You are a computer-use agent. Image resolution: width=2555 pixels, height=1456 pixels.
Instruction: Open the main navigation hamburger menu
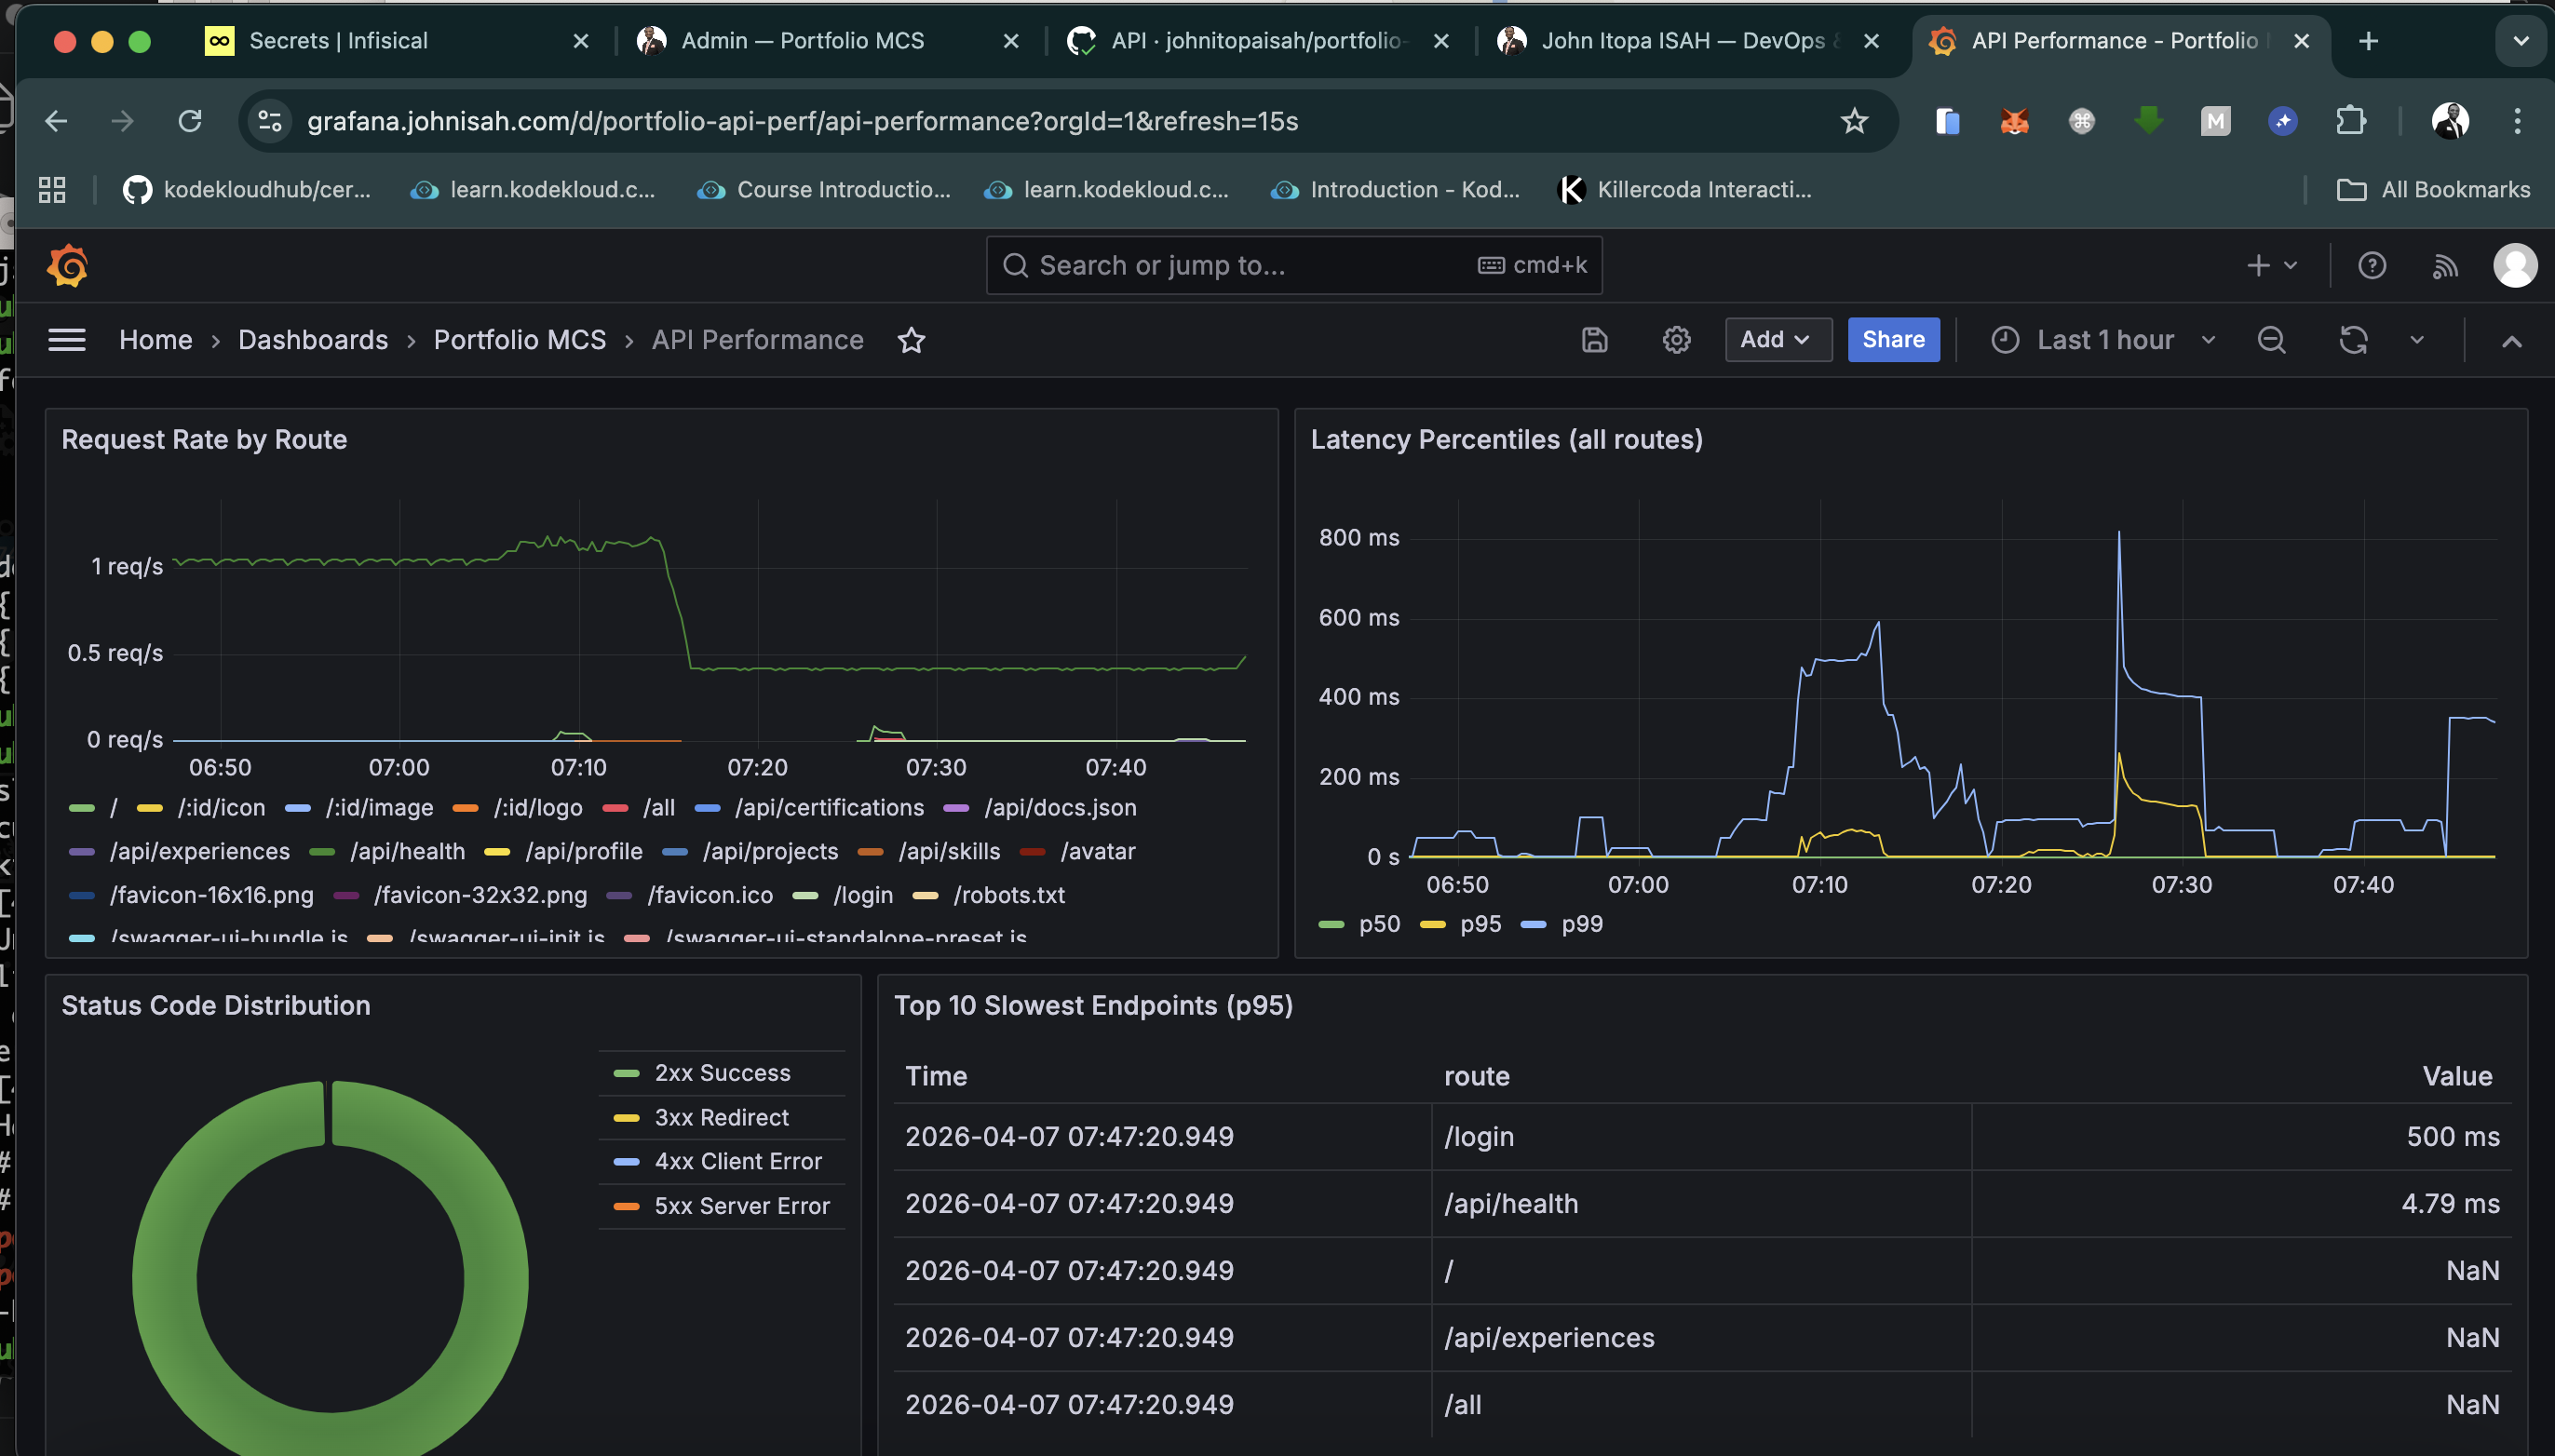[x=66, y=339]
